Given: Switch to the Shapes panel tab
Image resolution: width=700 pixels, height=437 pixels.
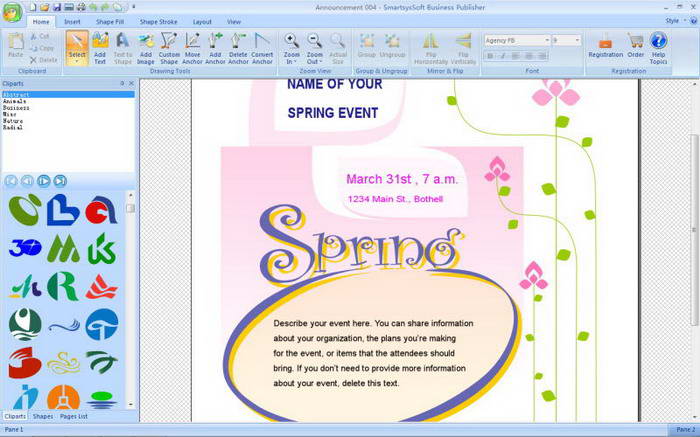Looking at the screenshot, I should tap(43, 416).
